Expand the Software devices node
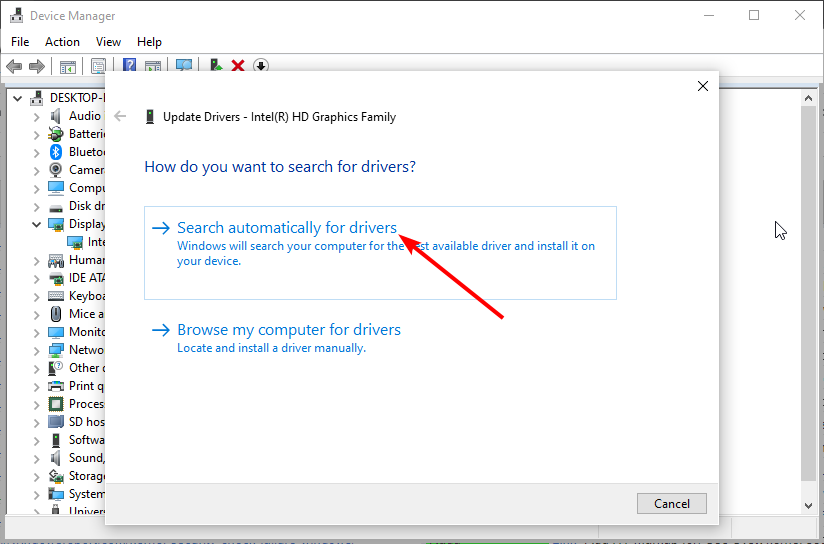 [x=36, y=440]
